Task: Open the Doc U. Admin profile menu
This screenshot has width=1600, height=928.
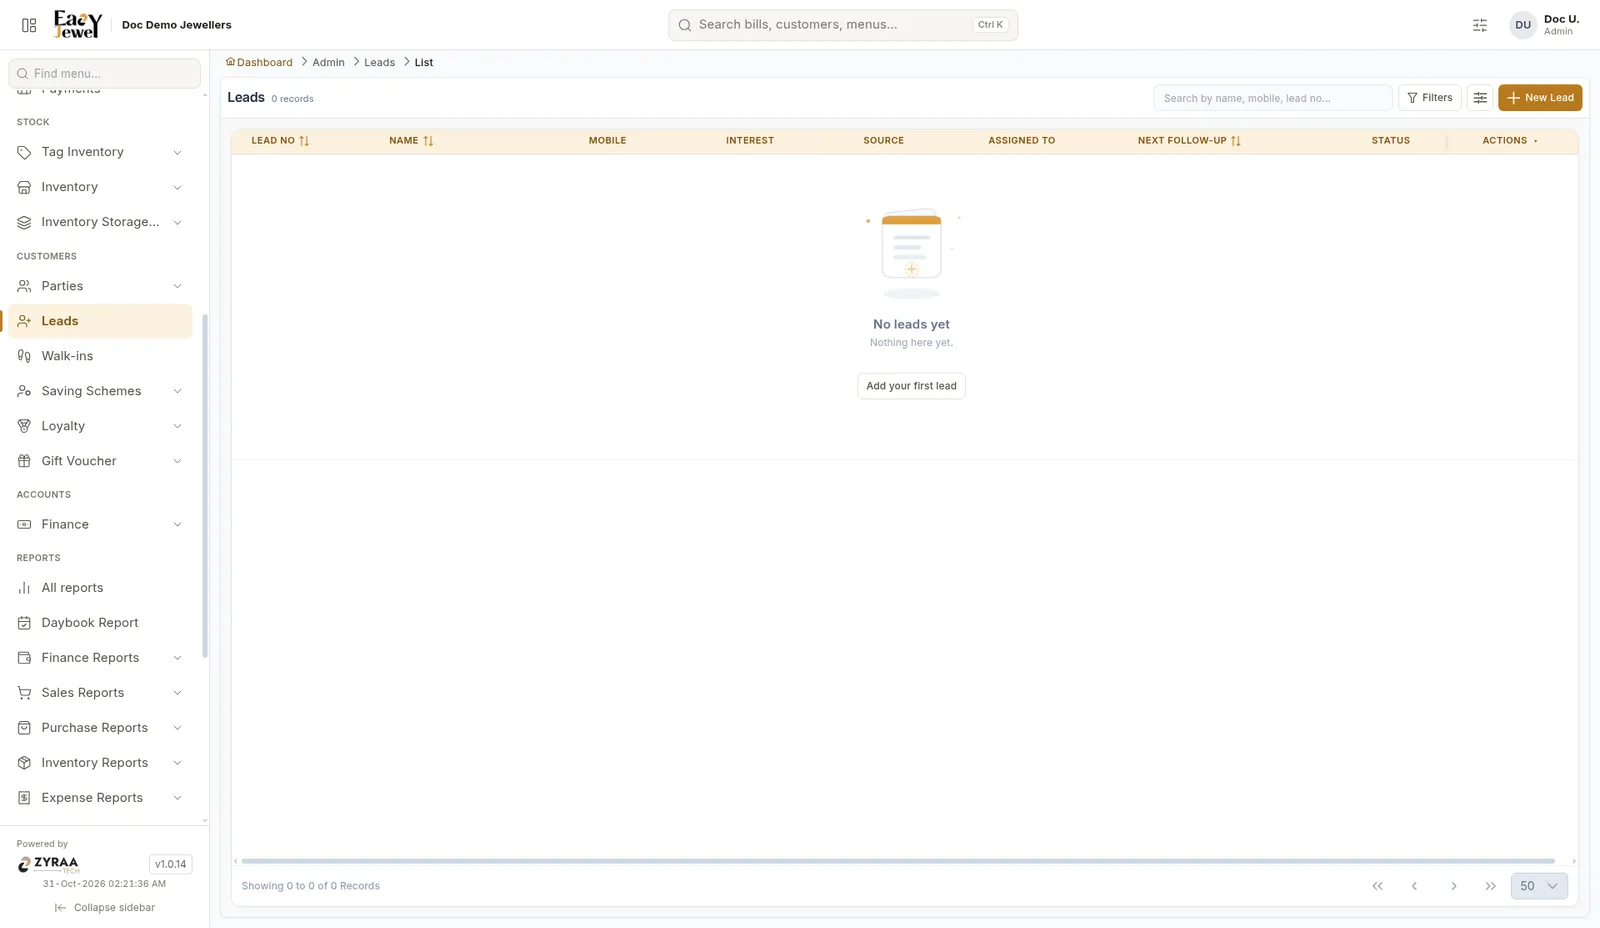Action: click(x=1545, y=25)
